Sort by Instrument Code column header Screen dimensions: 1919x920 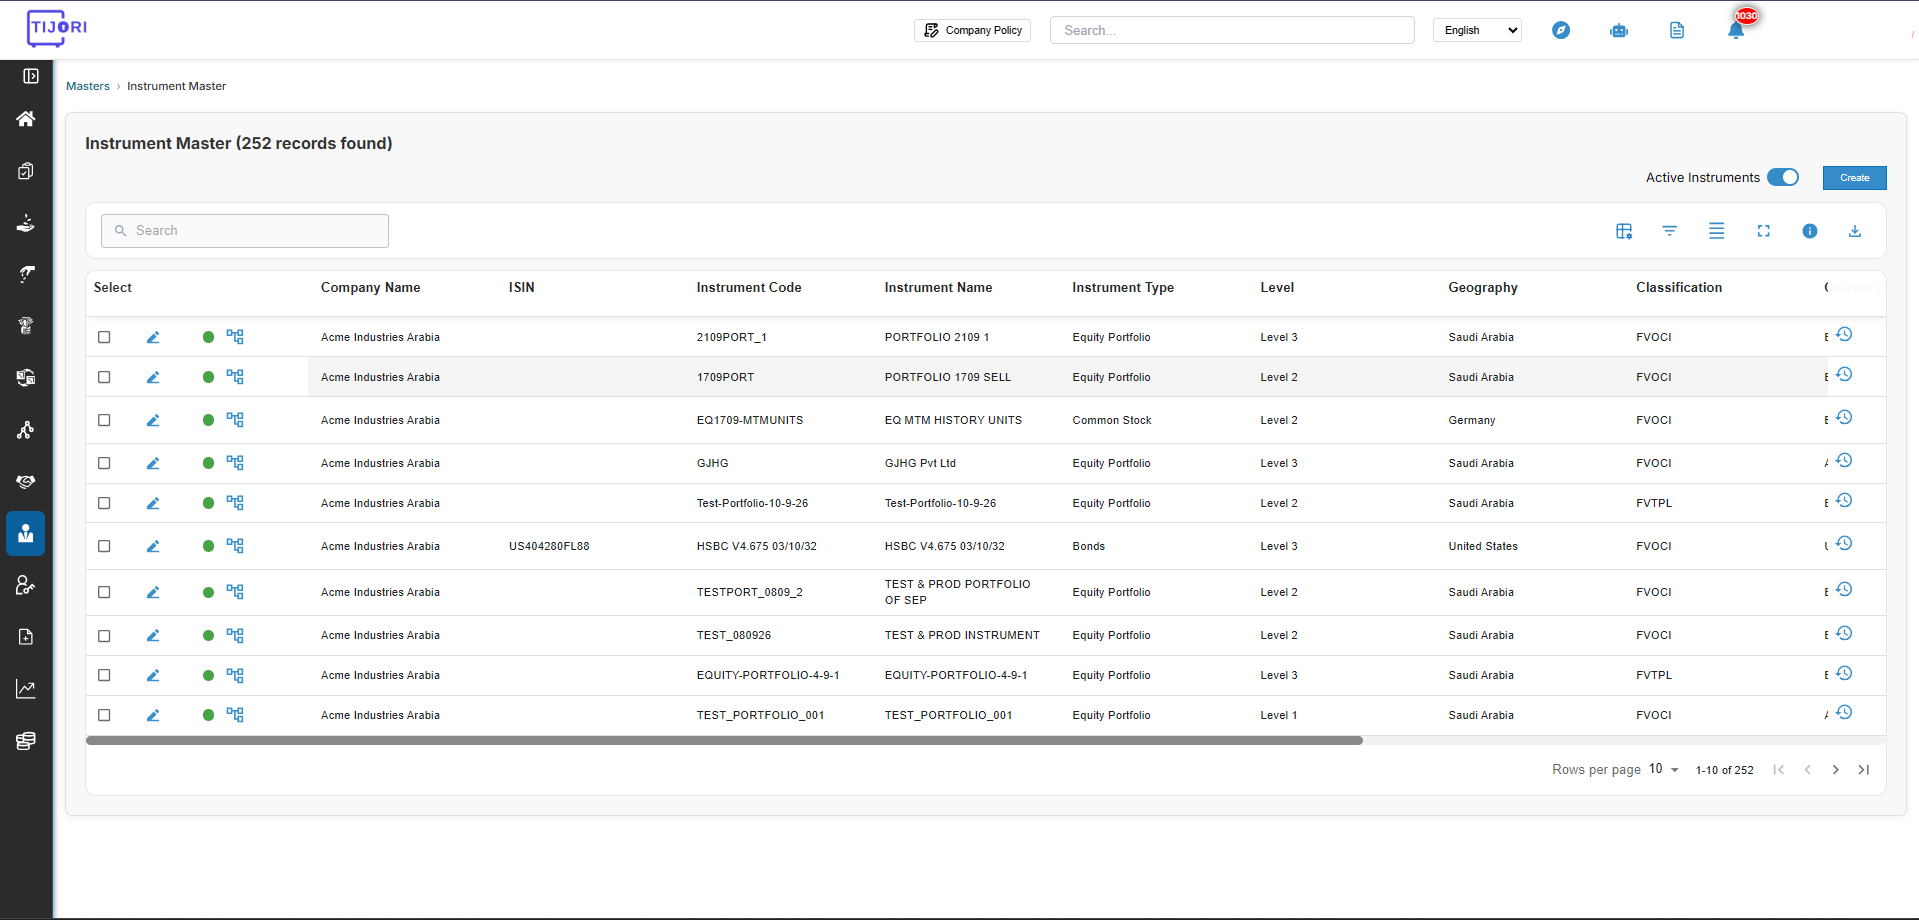click(749, 288)
